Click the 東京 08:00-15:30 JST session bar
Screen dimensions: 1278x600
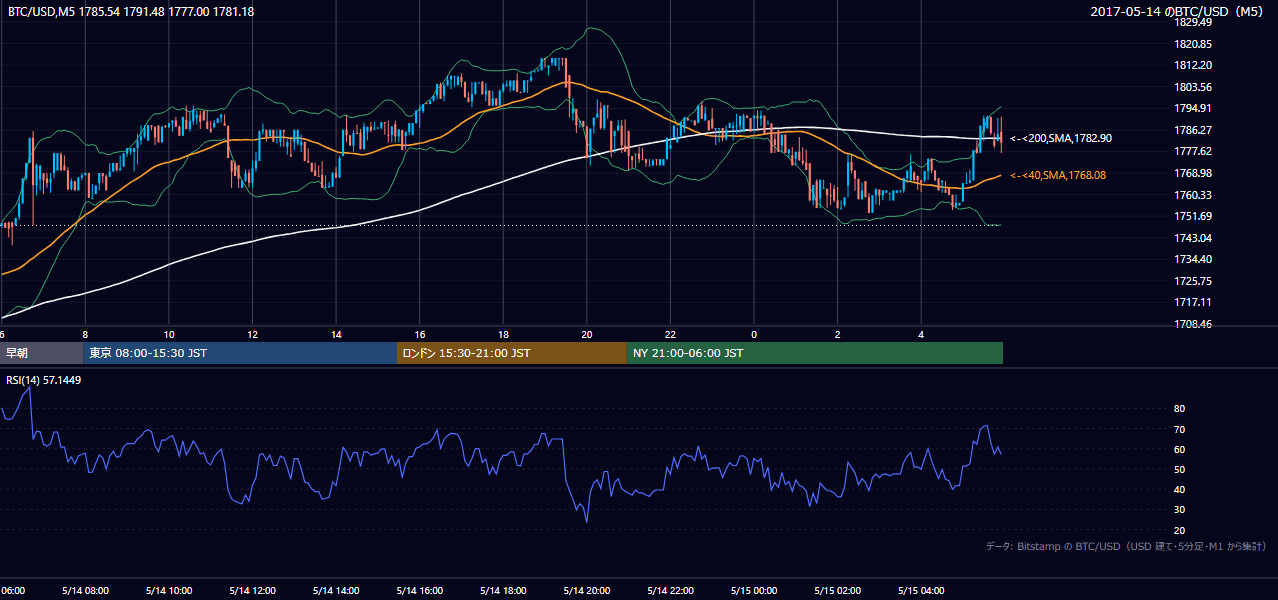[x=240, y=353]
